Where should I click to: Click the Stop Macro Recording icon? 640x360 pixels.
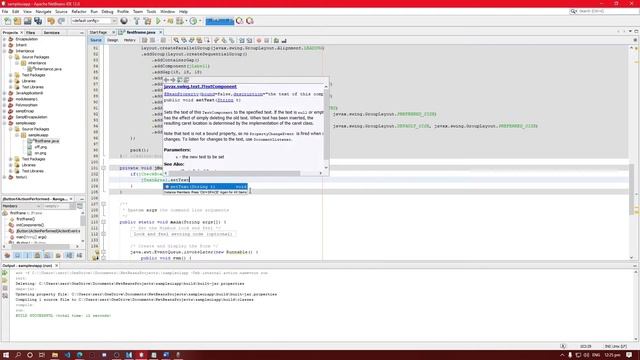pyautogui.click(x=267, y=40)
